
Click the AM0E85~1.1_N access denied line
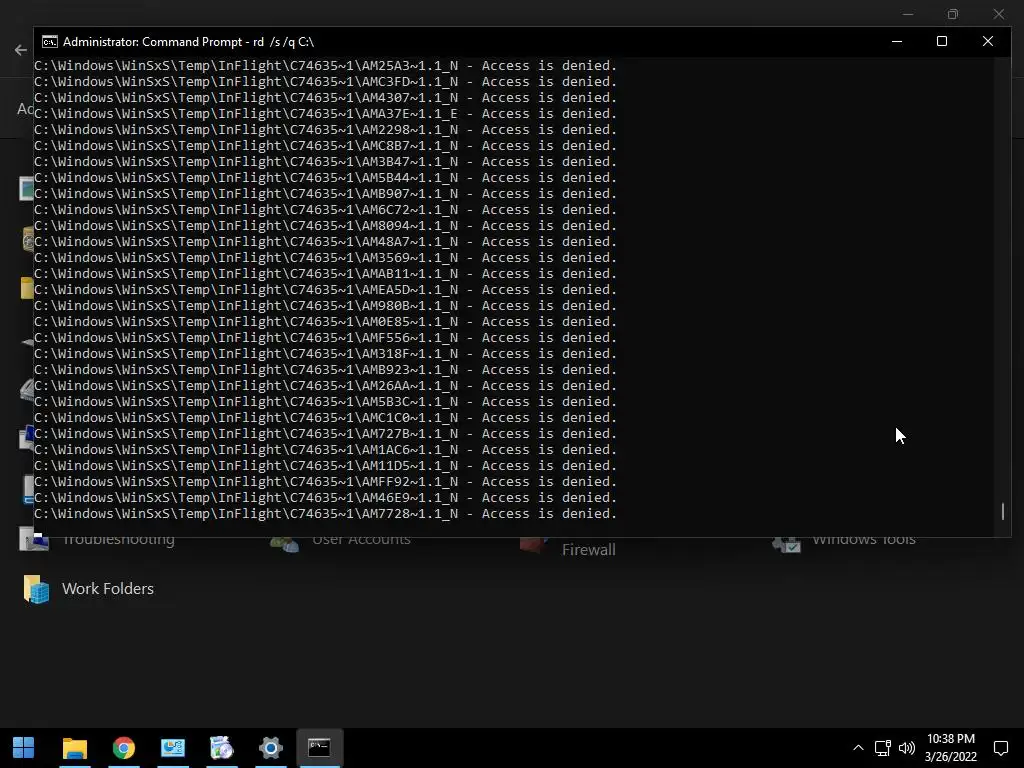click(x=325, y=321)
